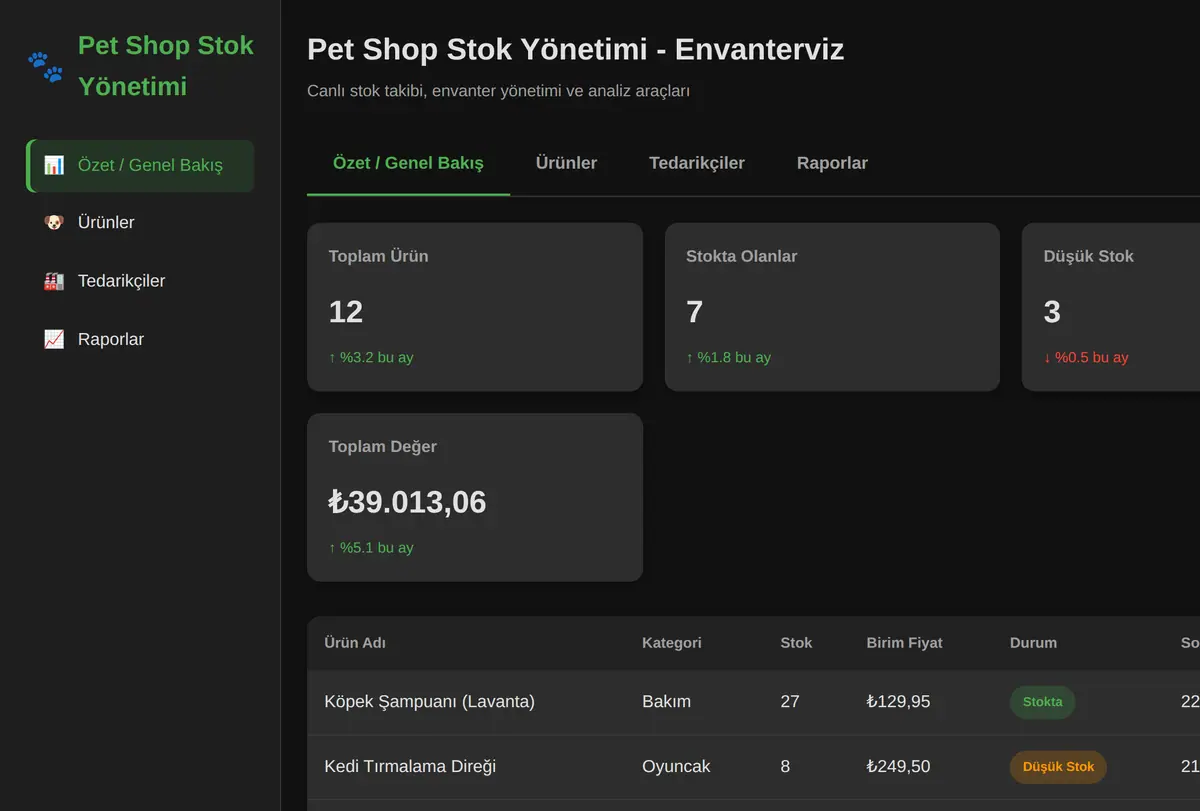Click the factory icon beside Tedarikçiler
1200x811 pixels.
[54, 281]
